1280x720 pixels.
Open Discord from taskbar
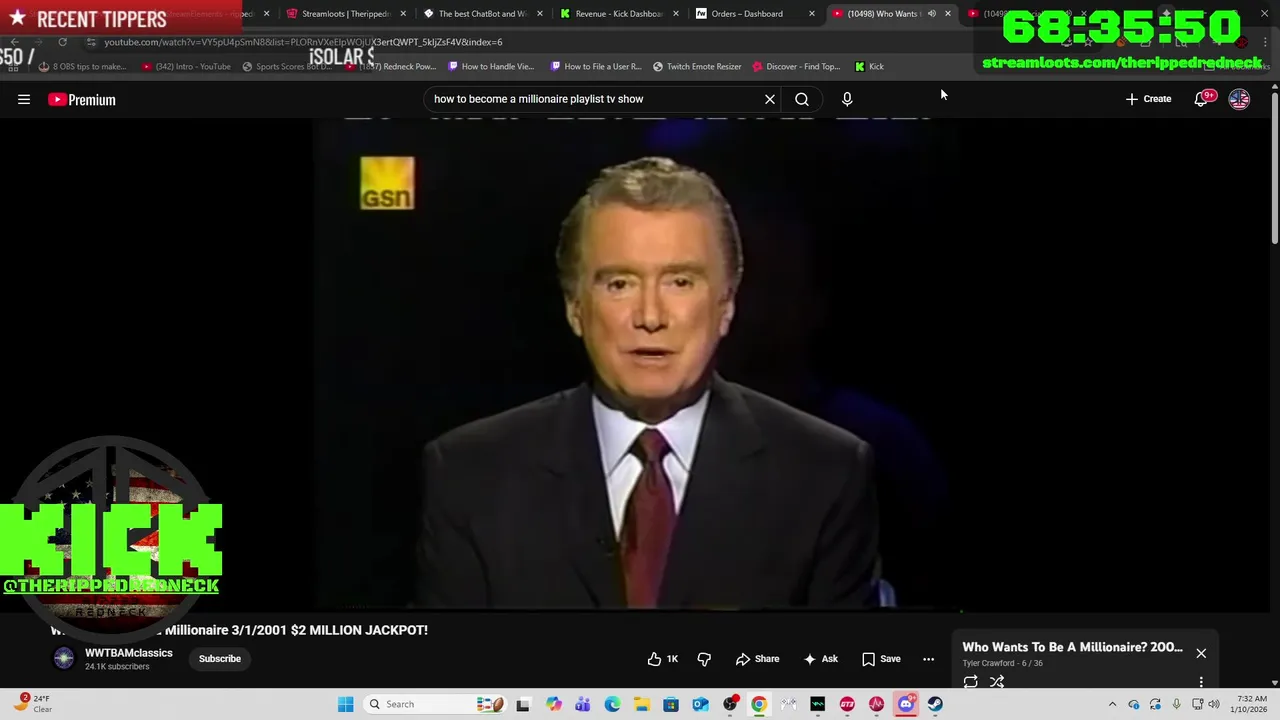coord(906,704)
